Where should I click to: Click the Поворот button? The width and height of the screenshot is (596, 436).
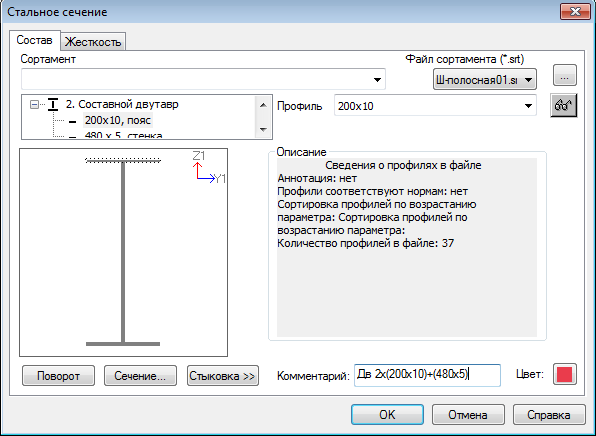[58, 376]
